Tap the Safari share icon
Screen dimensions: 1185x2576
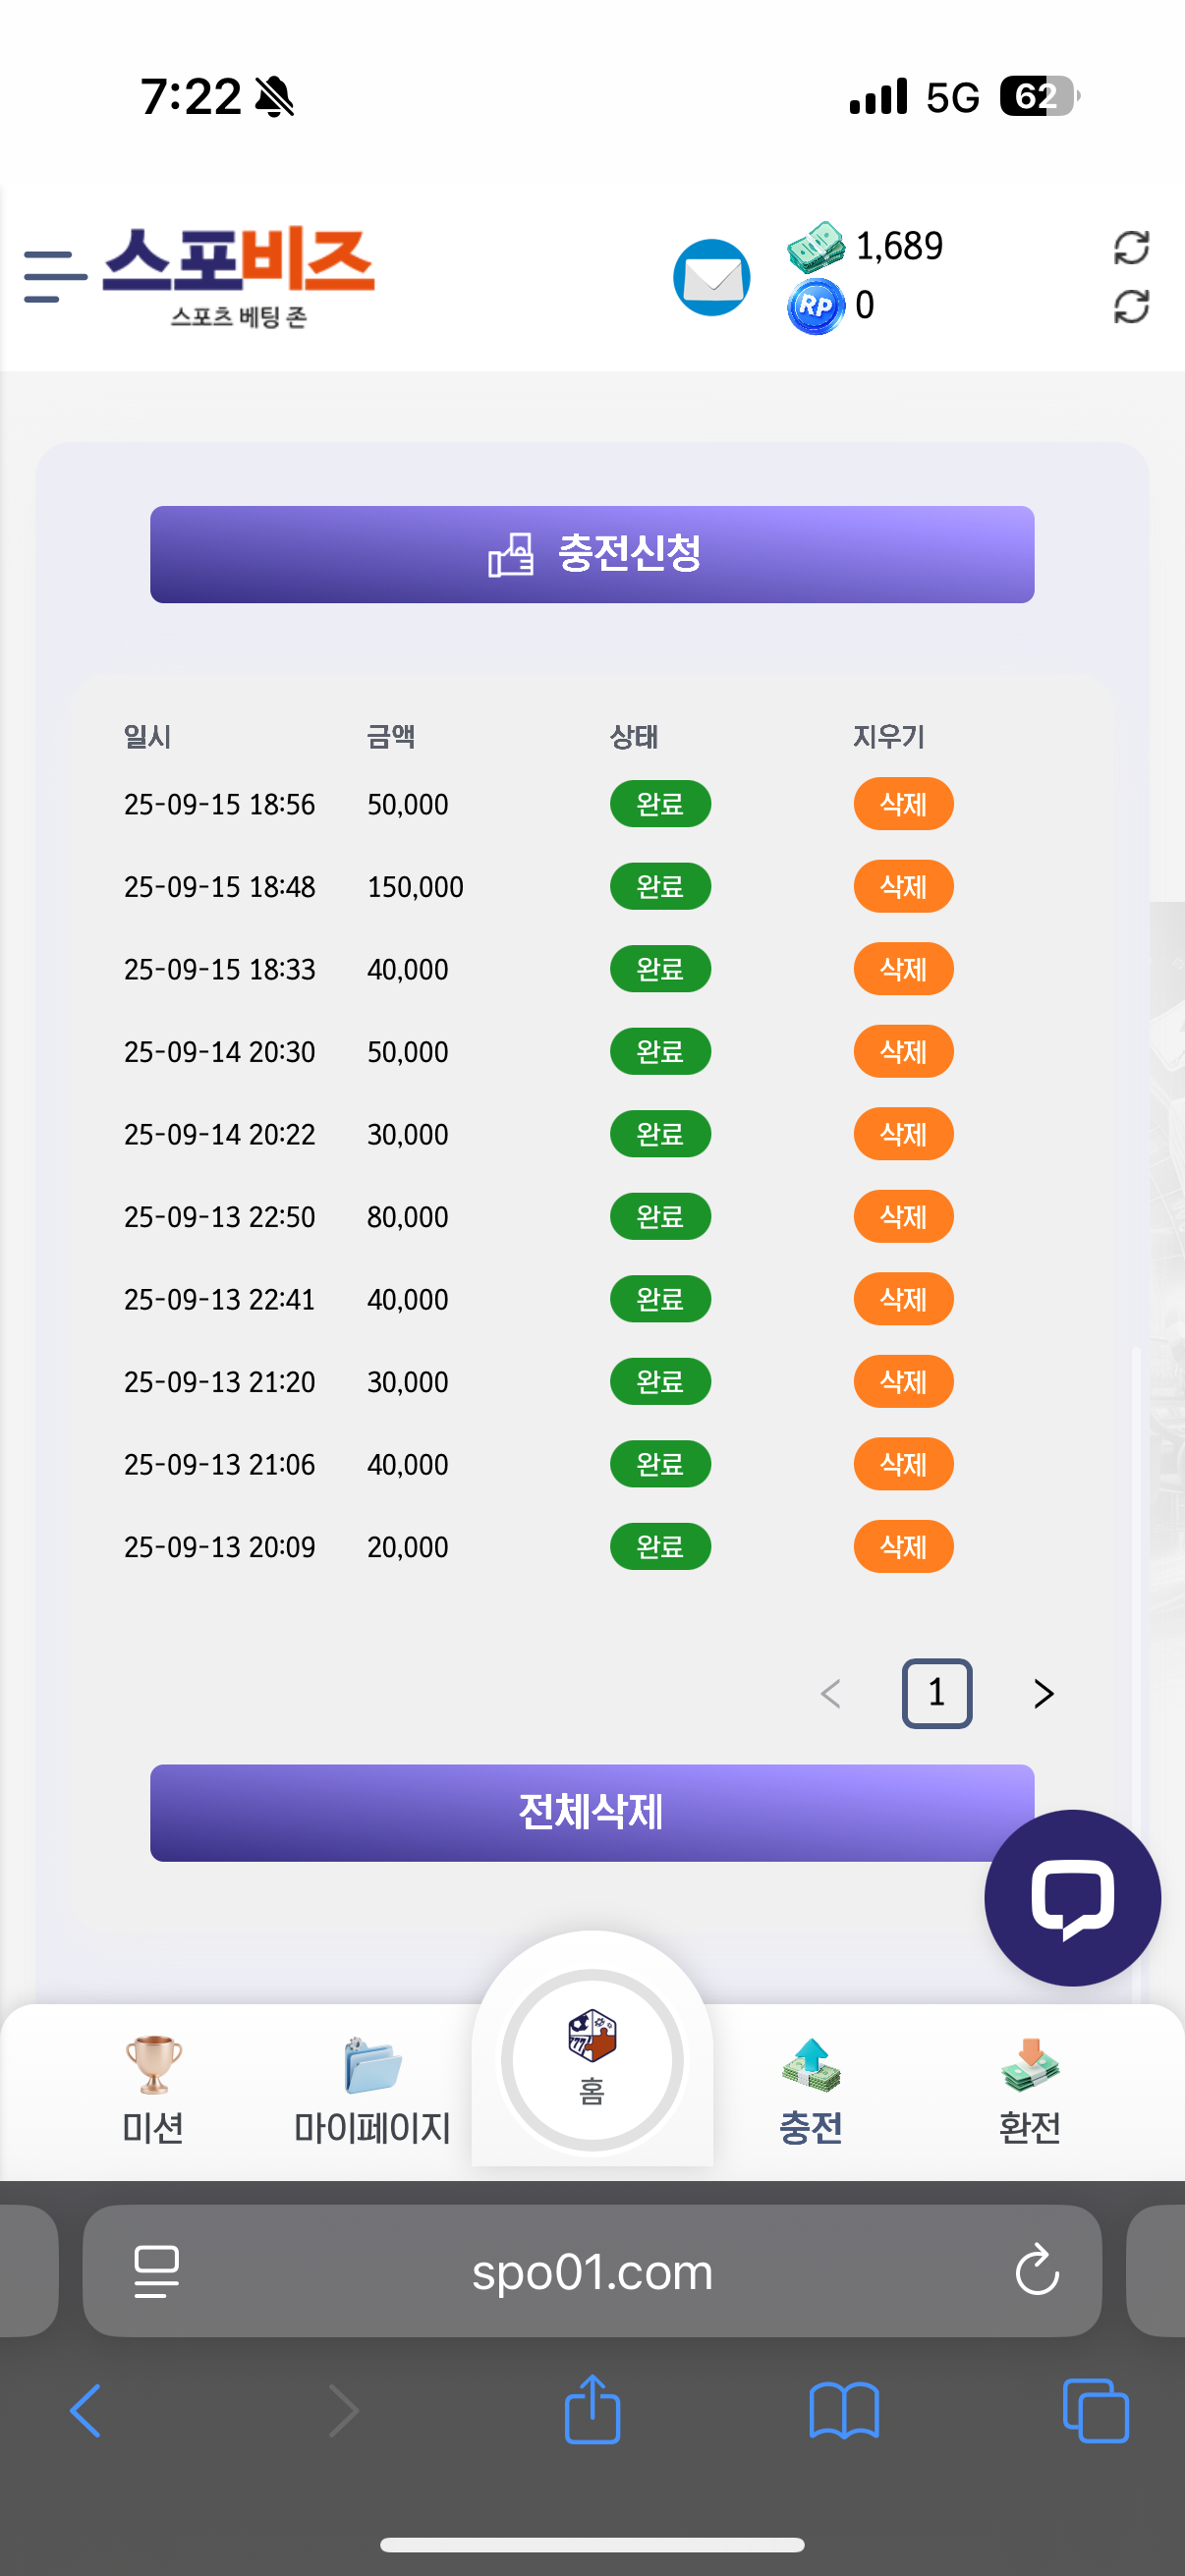pyautogui.click(x=592, y=2410)
